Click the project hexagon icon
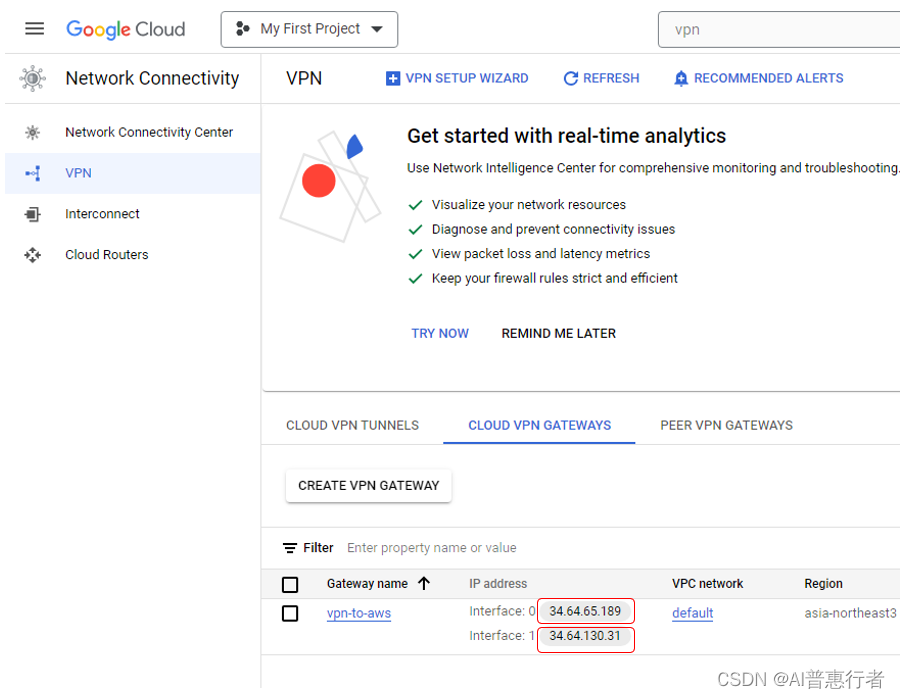 point(243,29)
